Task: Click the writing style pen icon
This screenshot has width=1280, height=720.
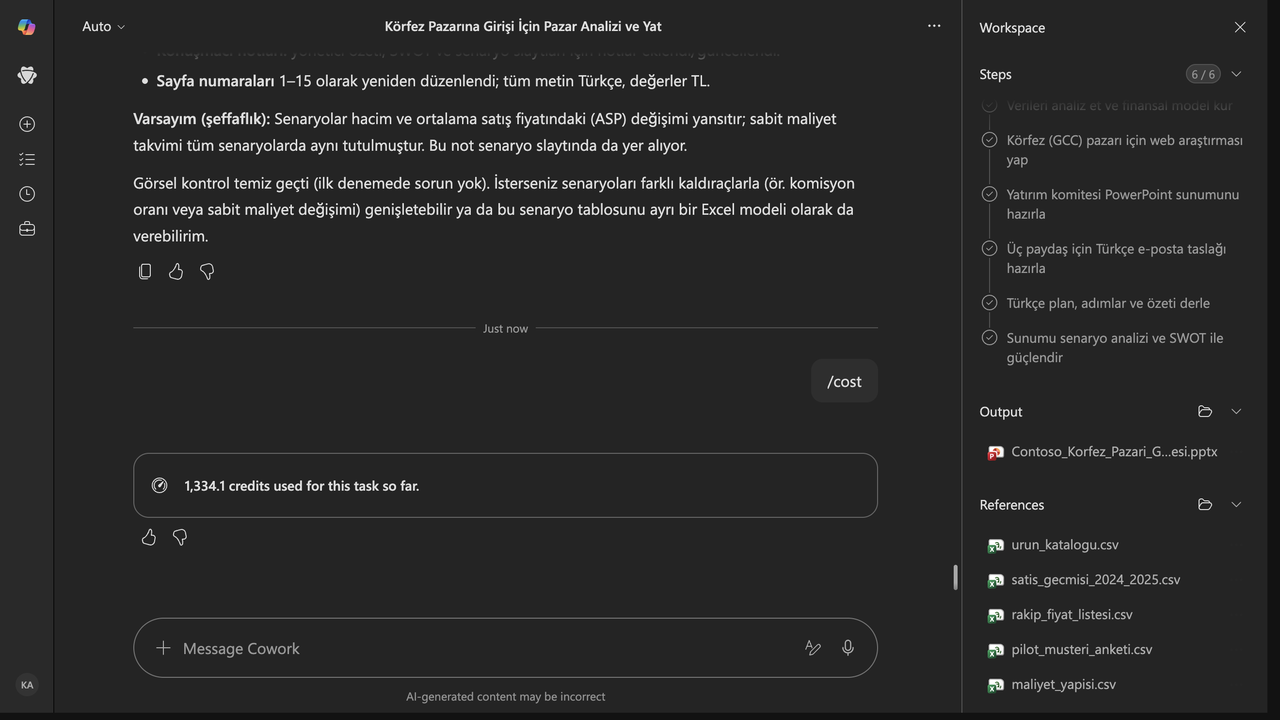Action: pos(813,648)
